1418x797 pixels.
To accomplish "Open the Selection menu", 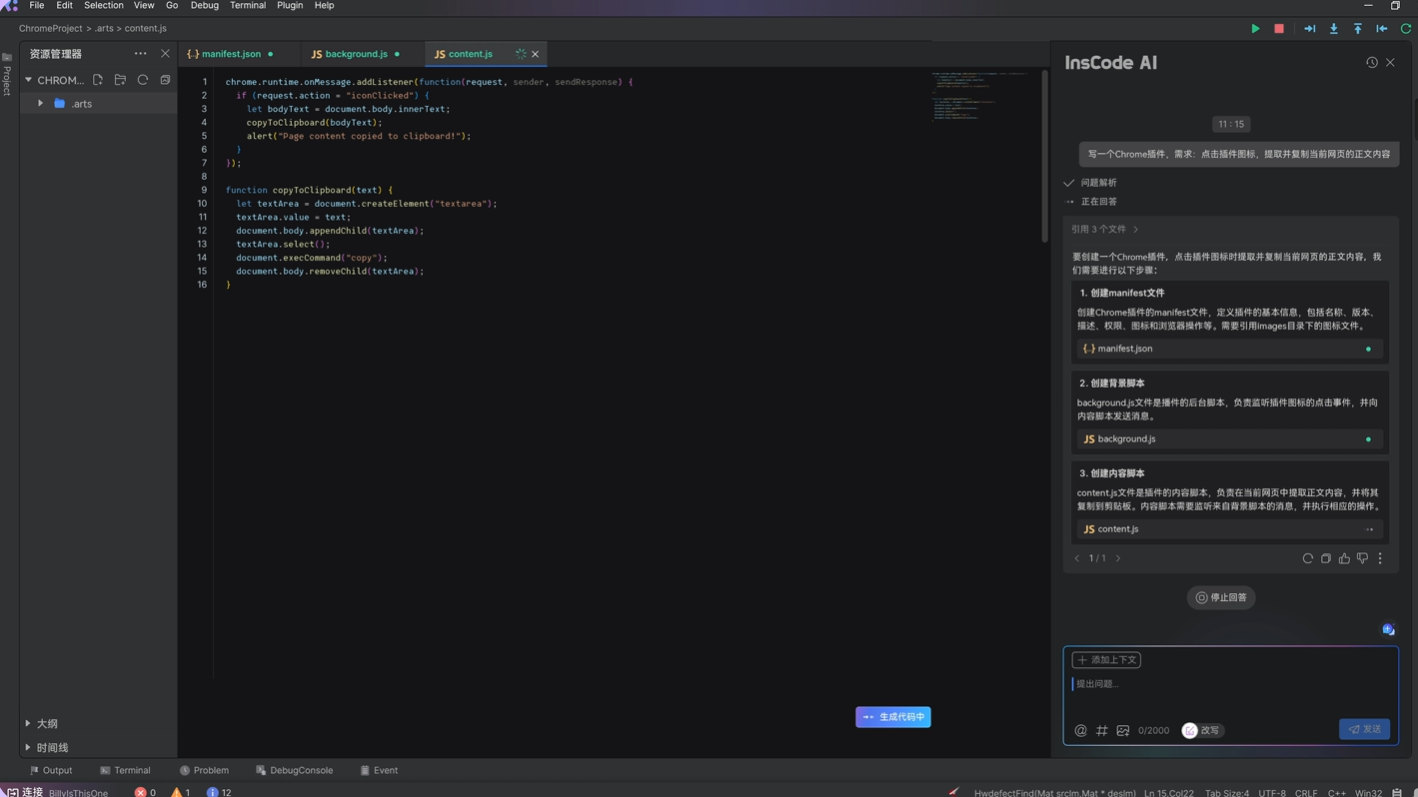I will point(104,6).
